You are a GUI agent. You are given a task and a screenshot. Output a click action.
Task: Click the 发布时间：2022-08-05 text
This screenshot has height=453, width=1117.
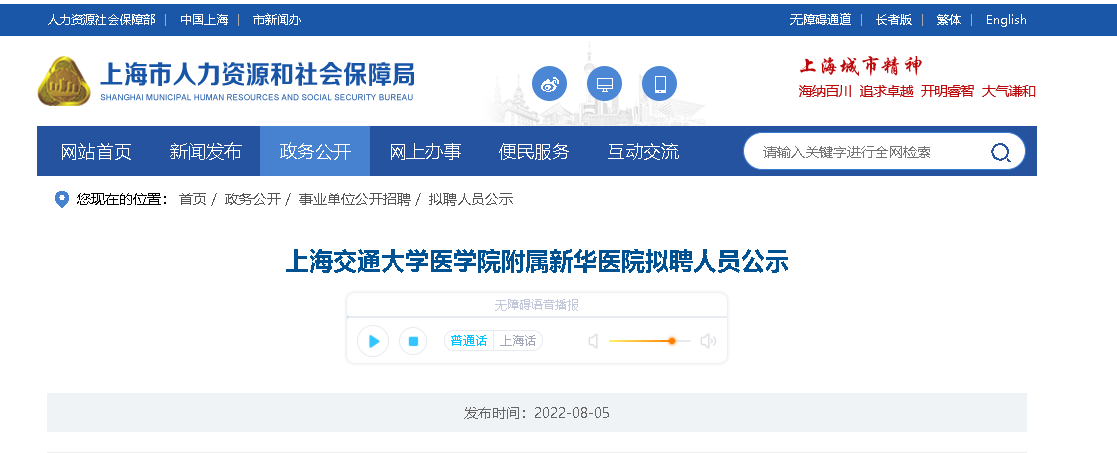[536, 413]
